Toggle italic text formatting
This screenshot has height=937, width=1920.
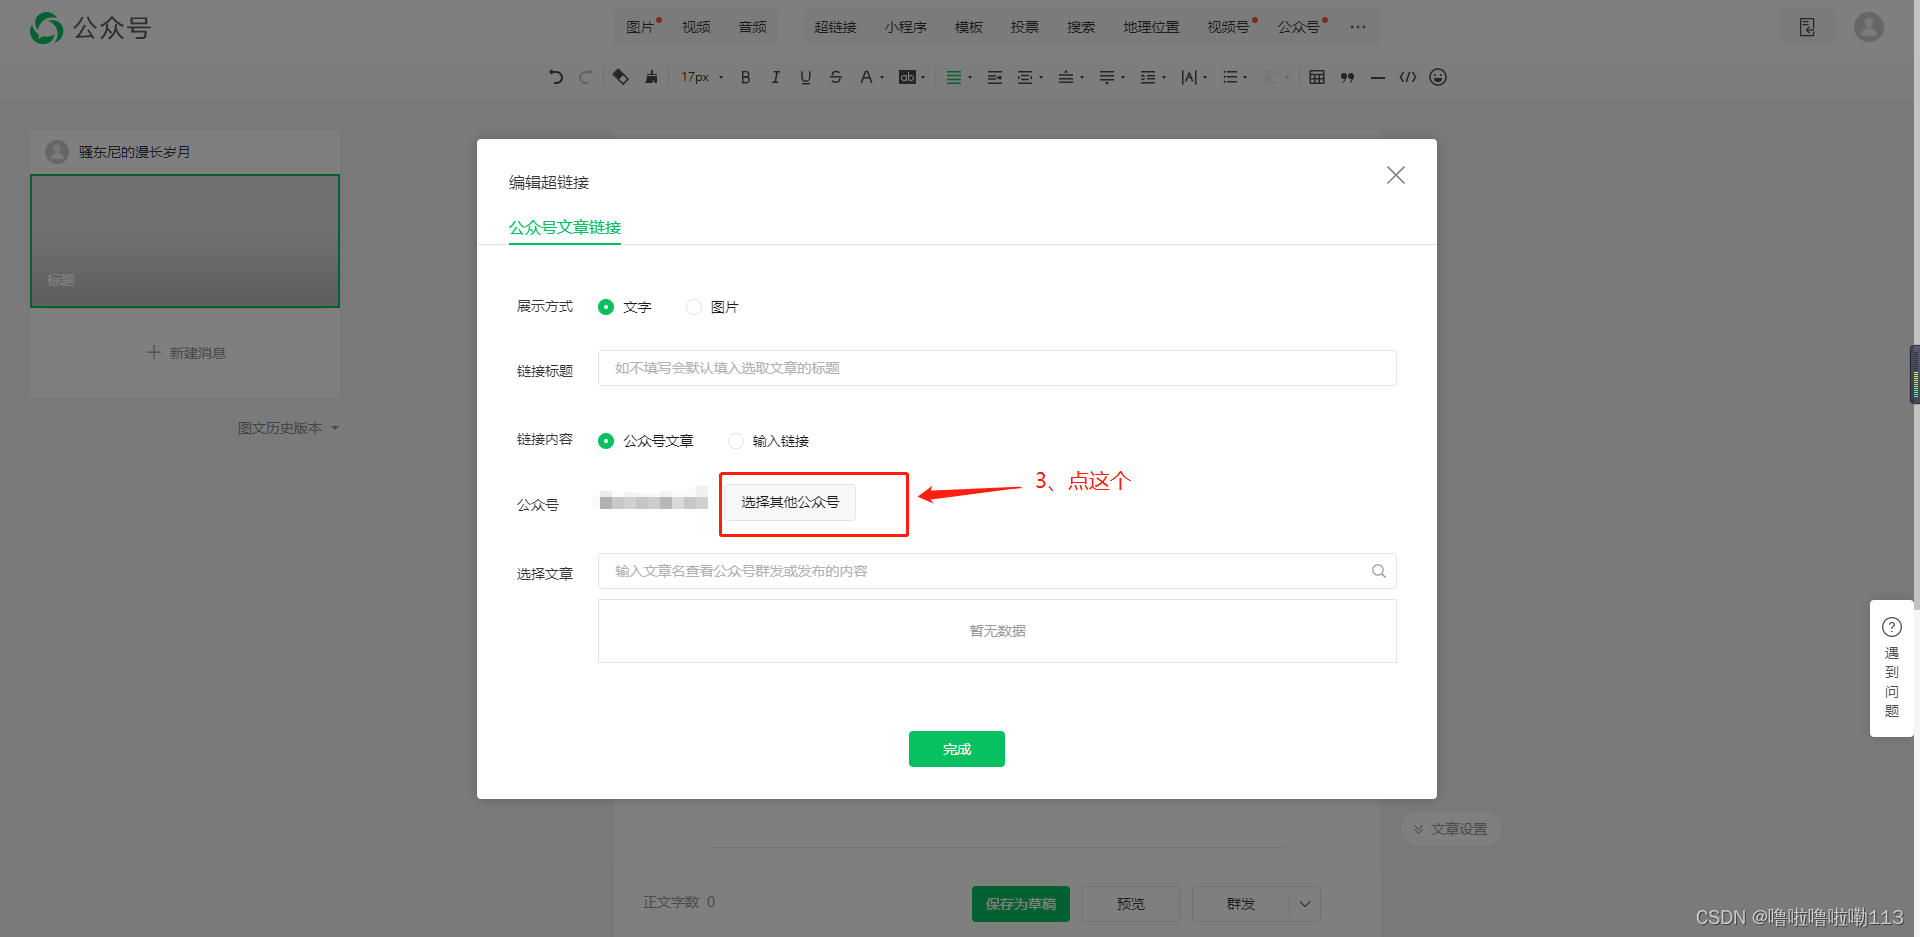click(x=775, y=77)
